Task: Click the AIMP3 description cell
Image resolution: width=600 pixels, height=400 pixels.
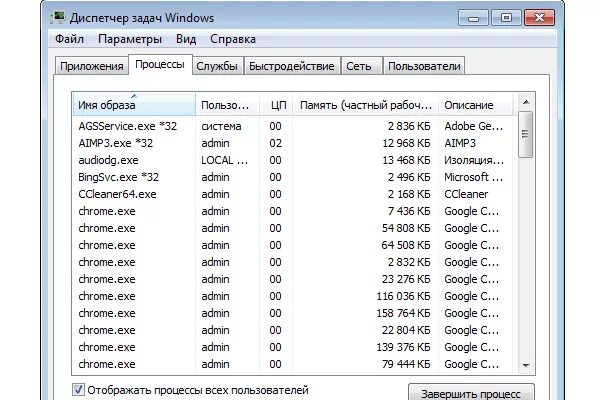Action: tap(460, 143)
